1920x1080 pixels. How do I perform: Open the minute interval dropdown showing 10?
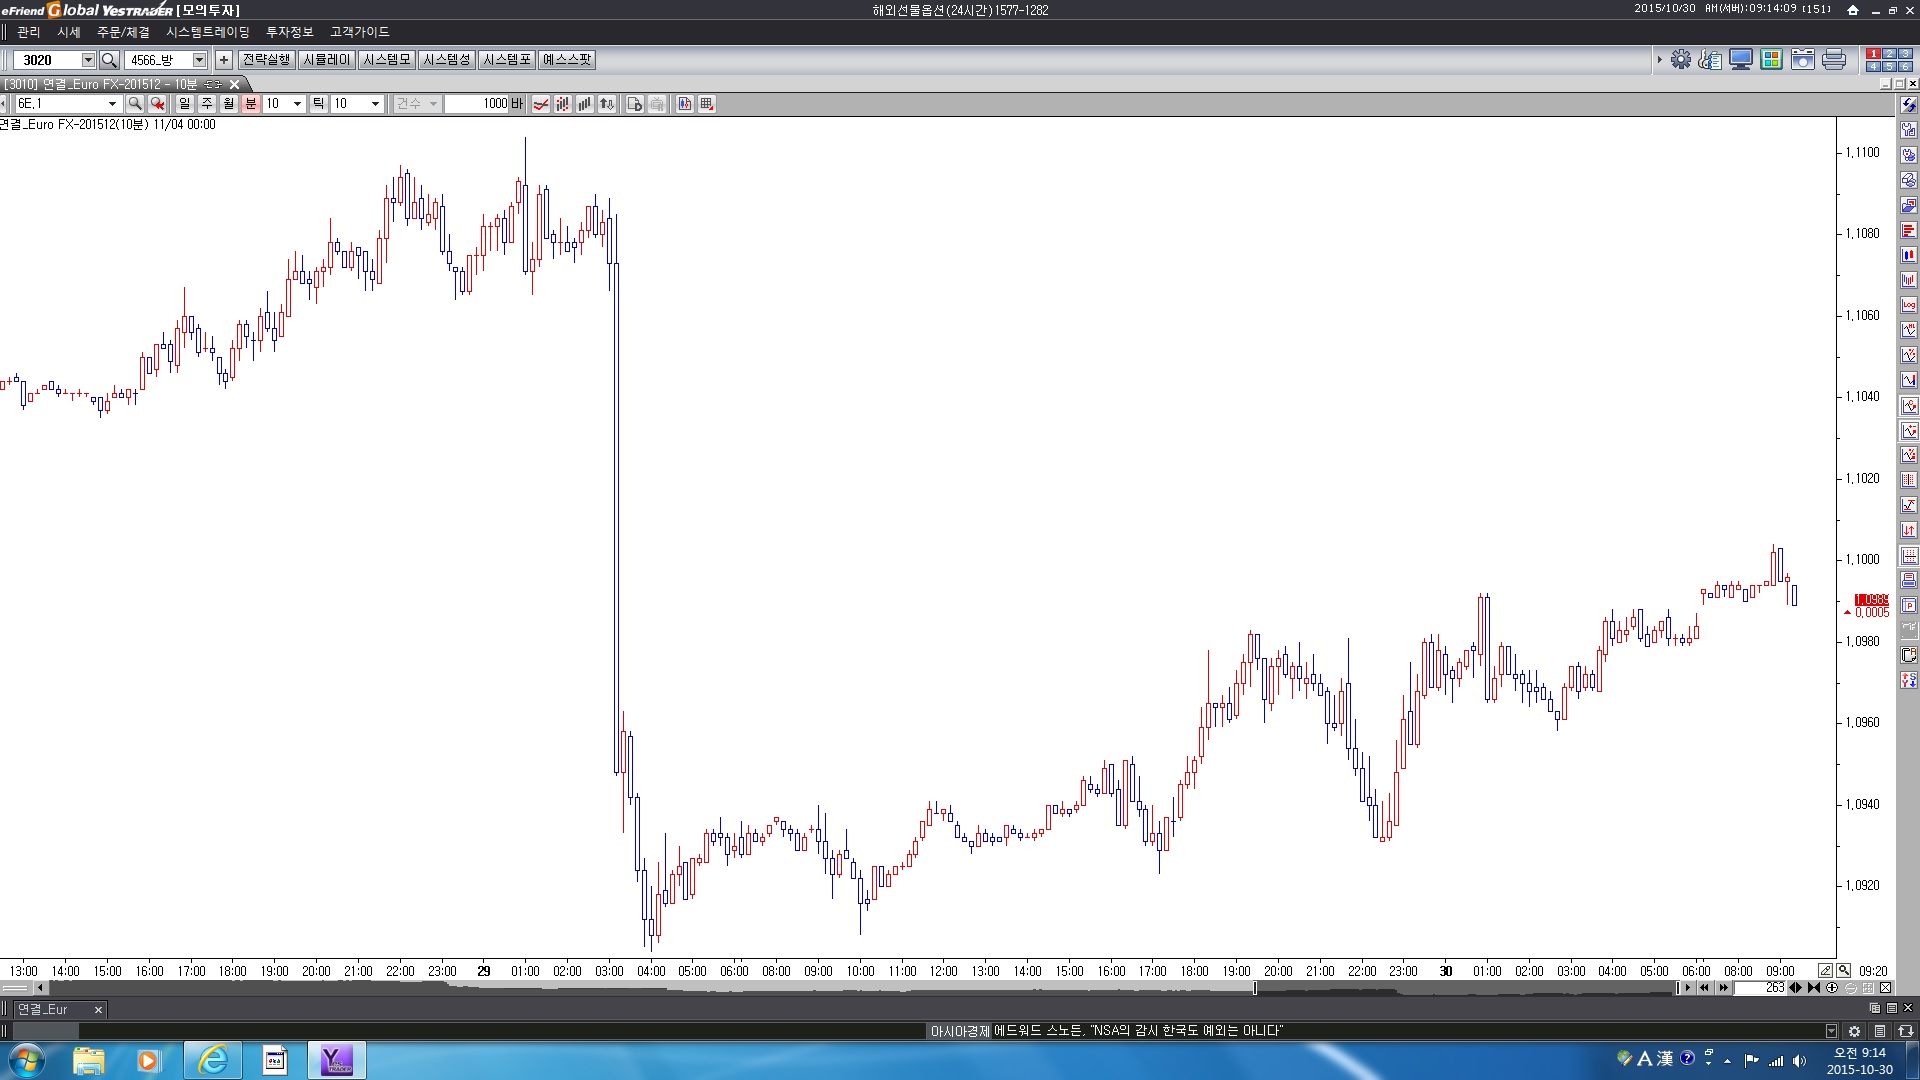[297, 104]
